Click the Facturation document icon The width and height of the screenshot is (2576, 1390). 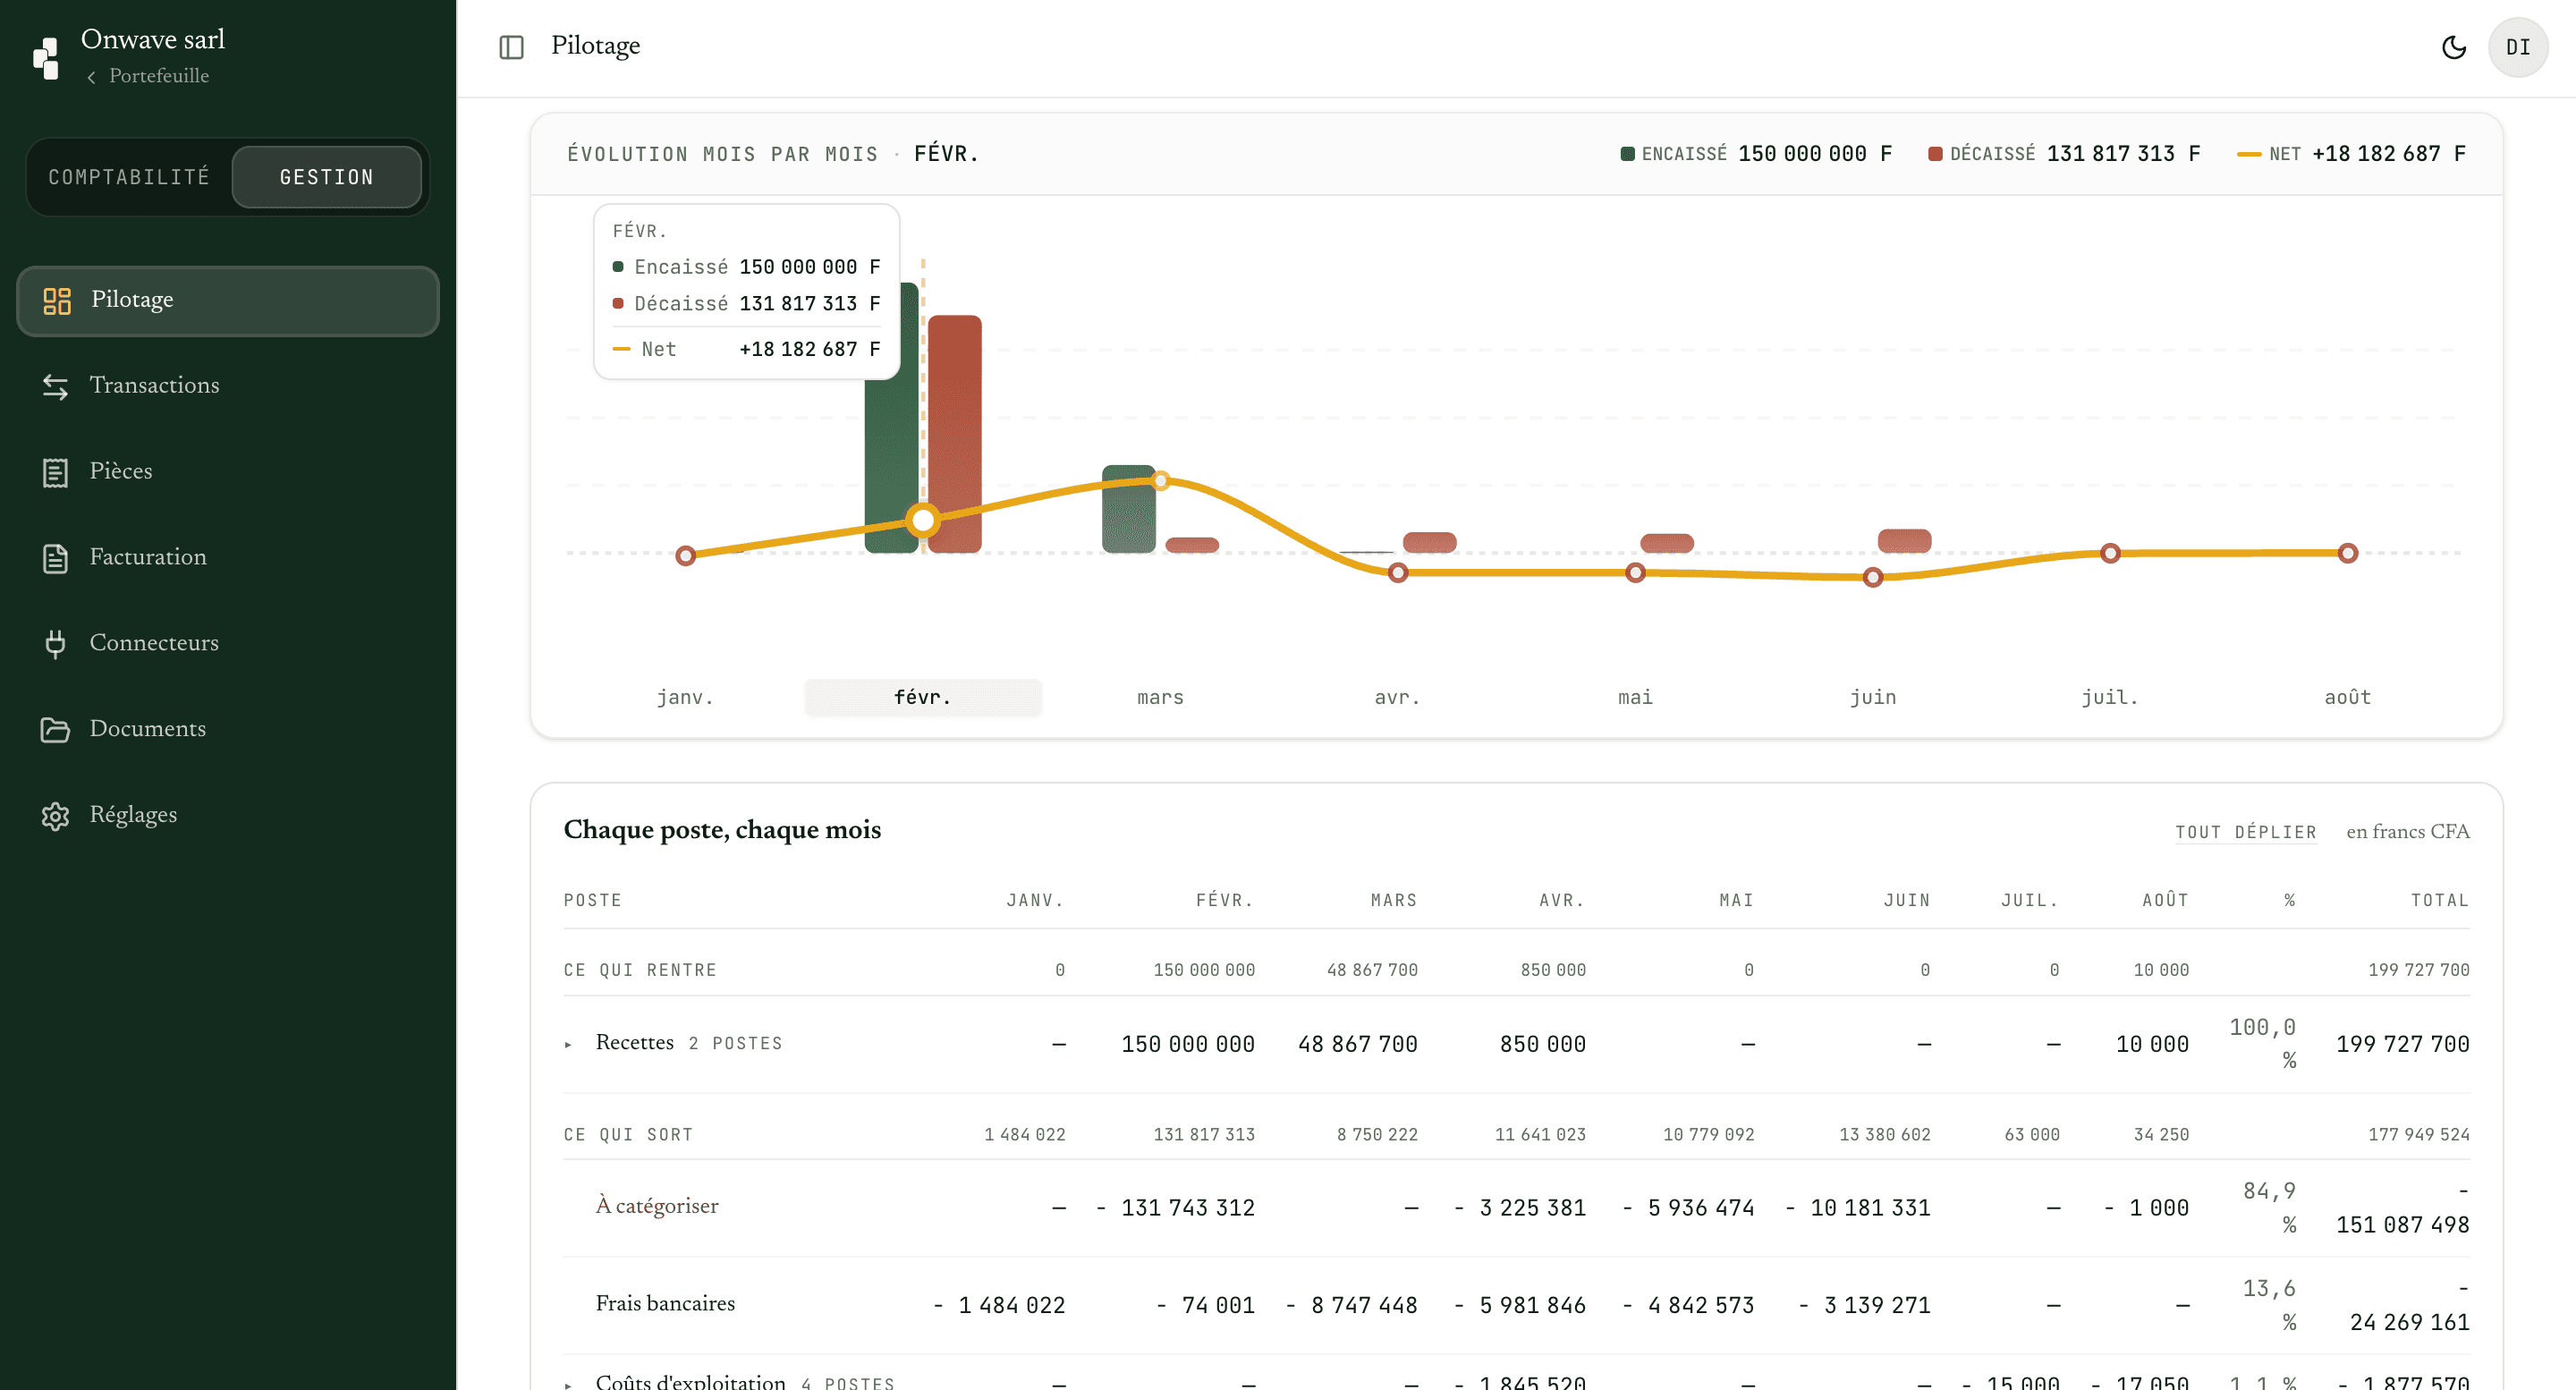click(x=56, y=559)
